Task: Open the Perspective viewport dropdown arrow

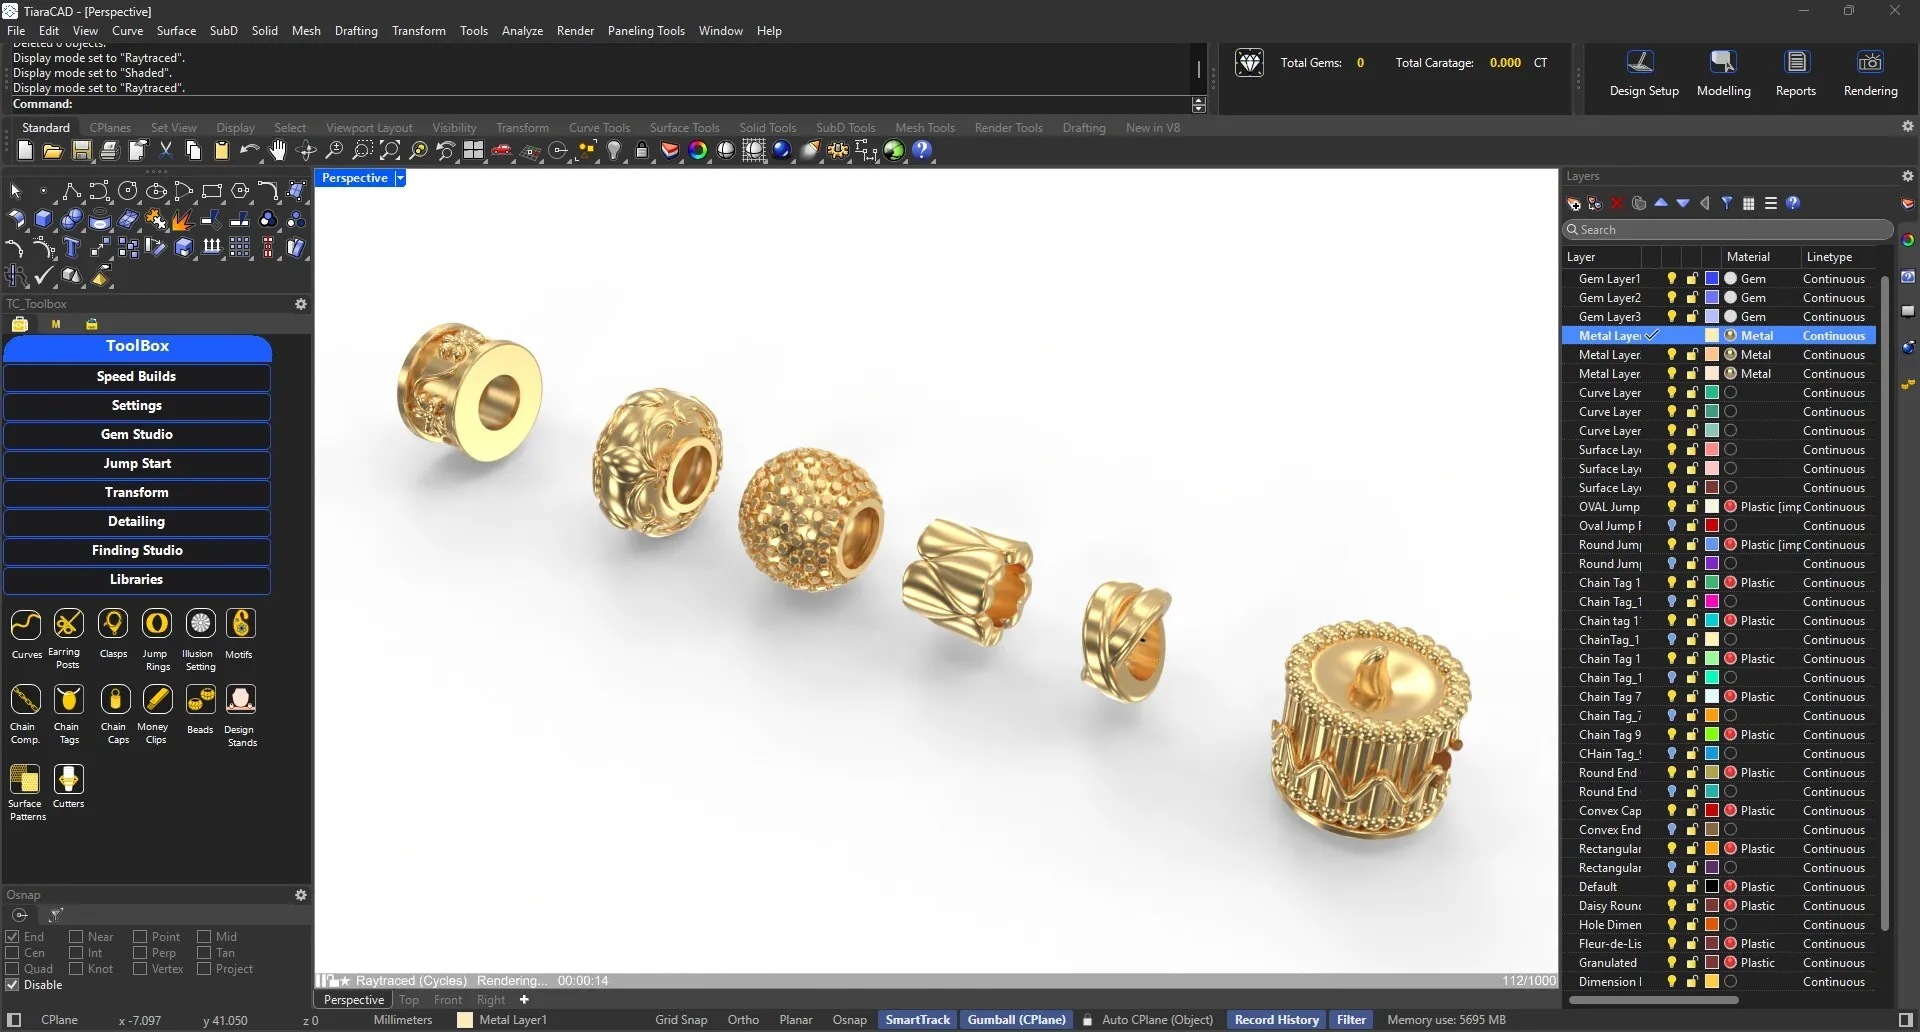Action: pyautogui.click(x=400, y=178)
